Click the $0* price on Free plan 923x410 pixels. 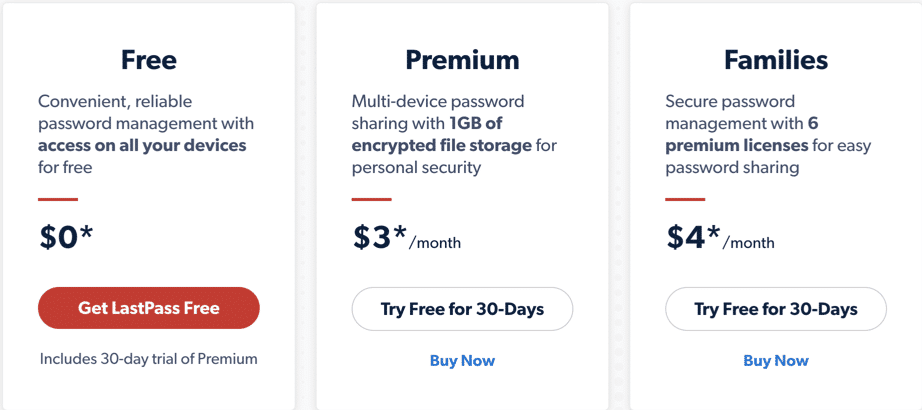[66, 237]
